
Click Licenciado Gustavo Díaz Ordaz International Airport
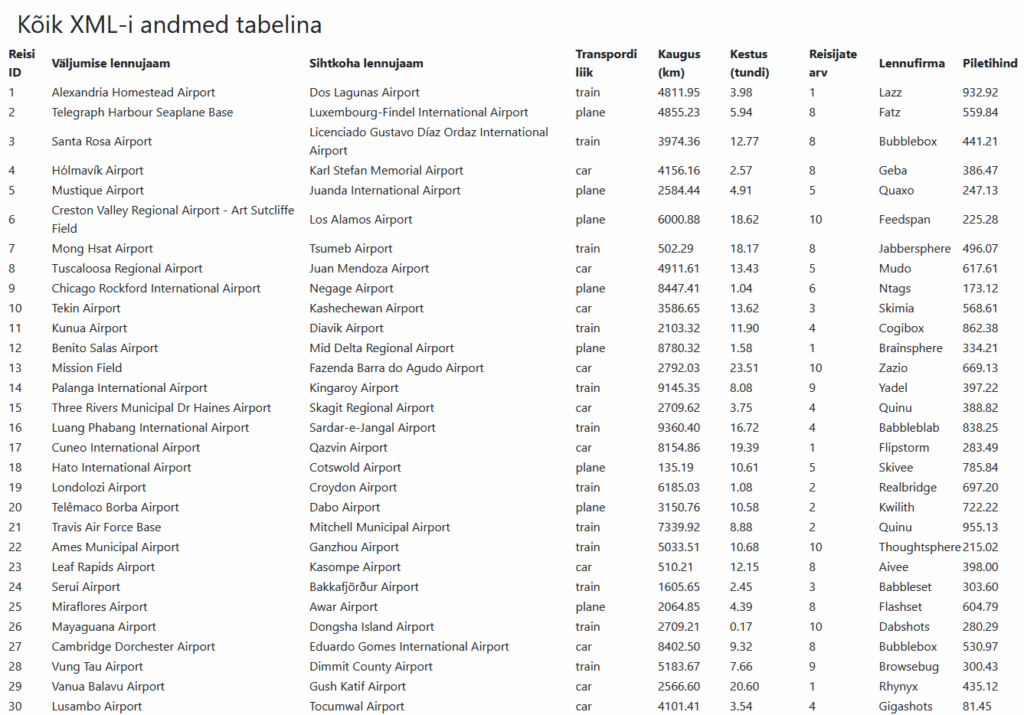(429, 141)
